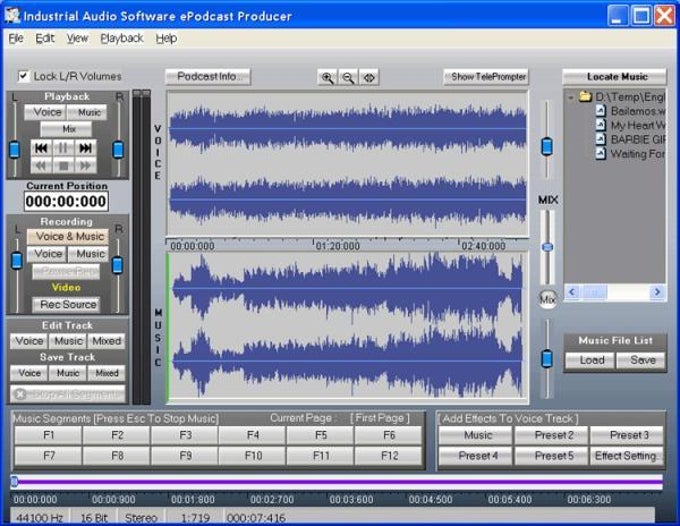
Task: Open the Playback menu
Action: 122,39
